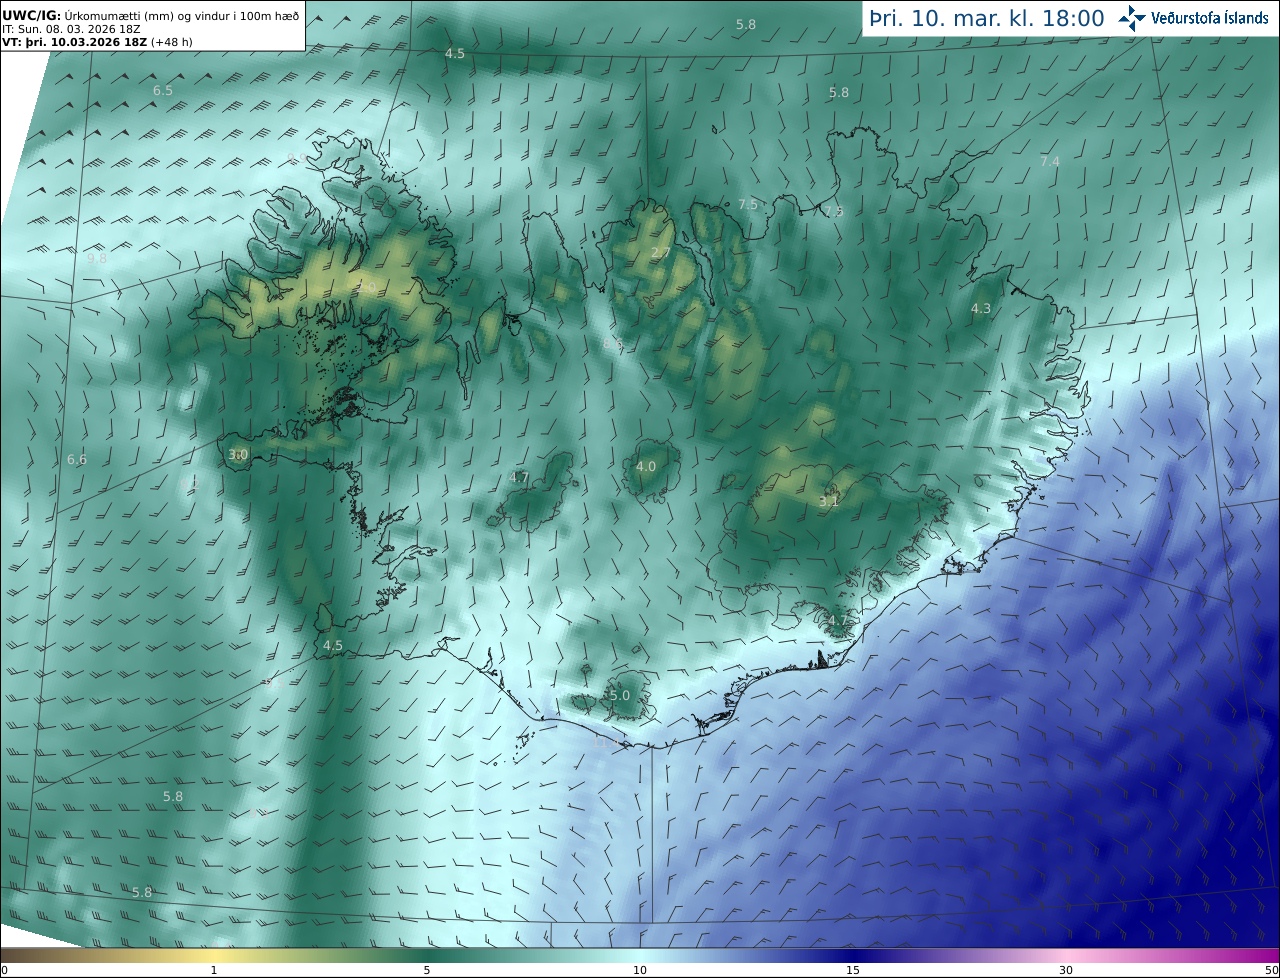This screenshot has width=1280, height=978.
Task: Click the UWC/IG Úrkomumætti map title
Action: point(151,15)
